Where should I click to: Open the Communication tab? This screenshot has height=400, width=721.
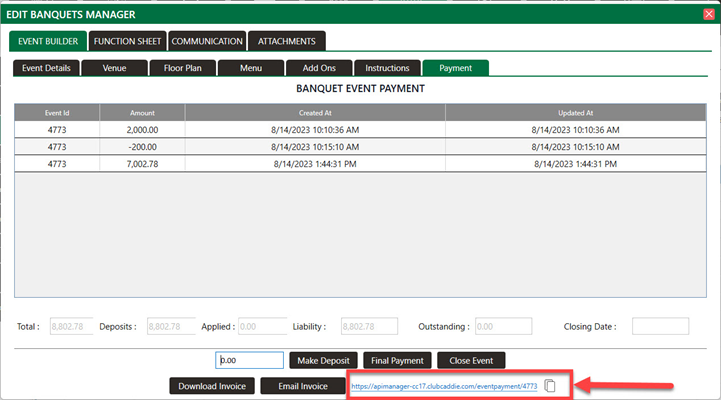207,41
